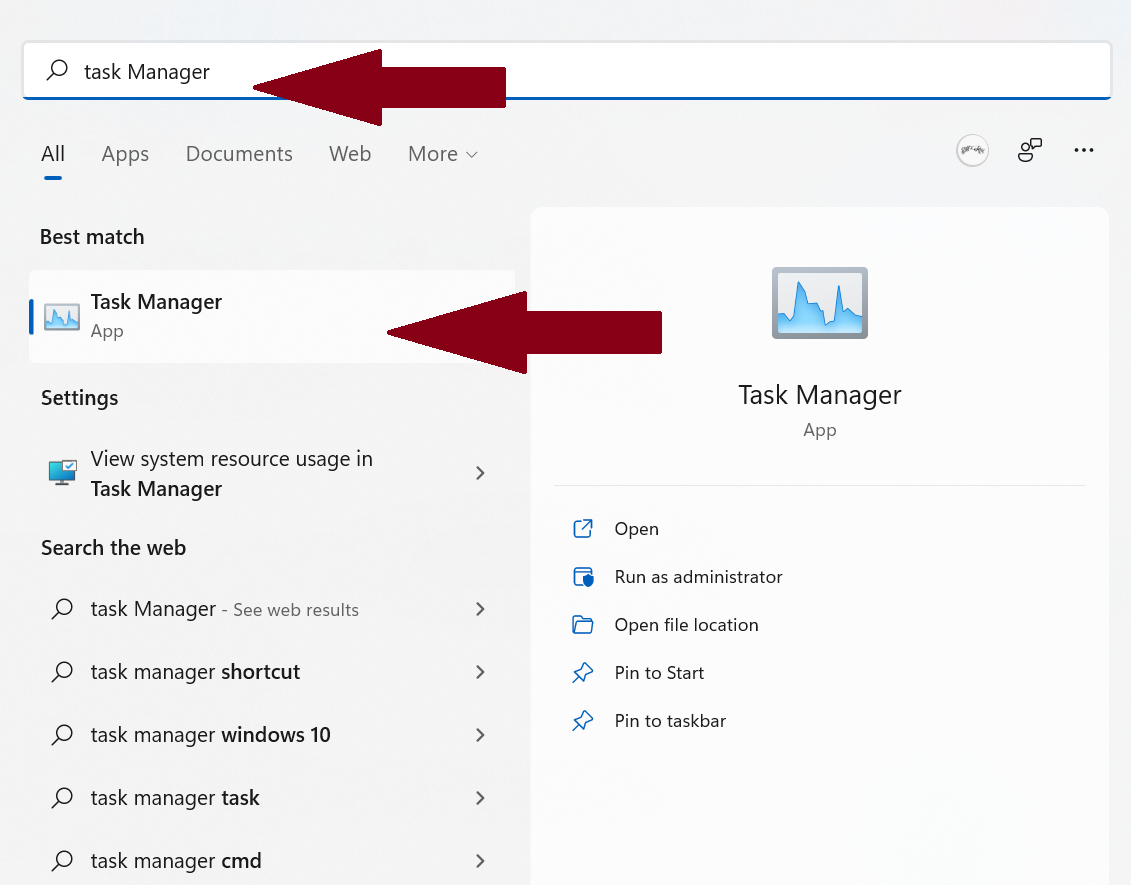Click magnifier icon beside 'task manager task'
This screenshot has height=885, width=1131.
(x=62, y=798)
